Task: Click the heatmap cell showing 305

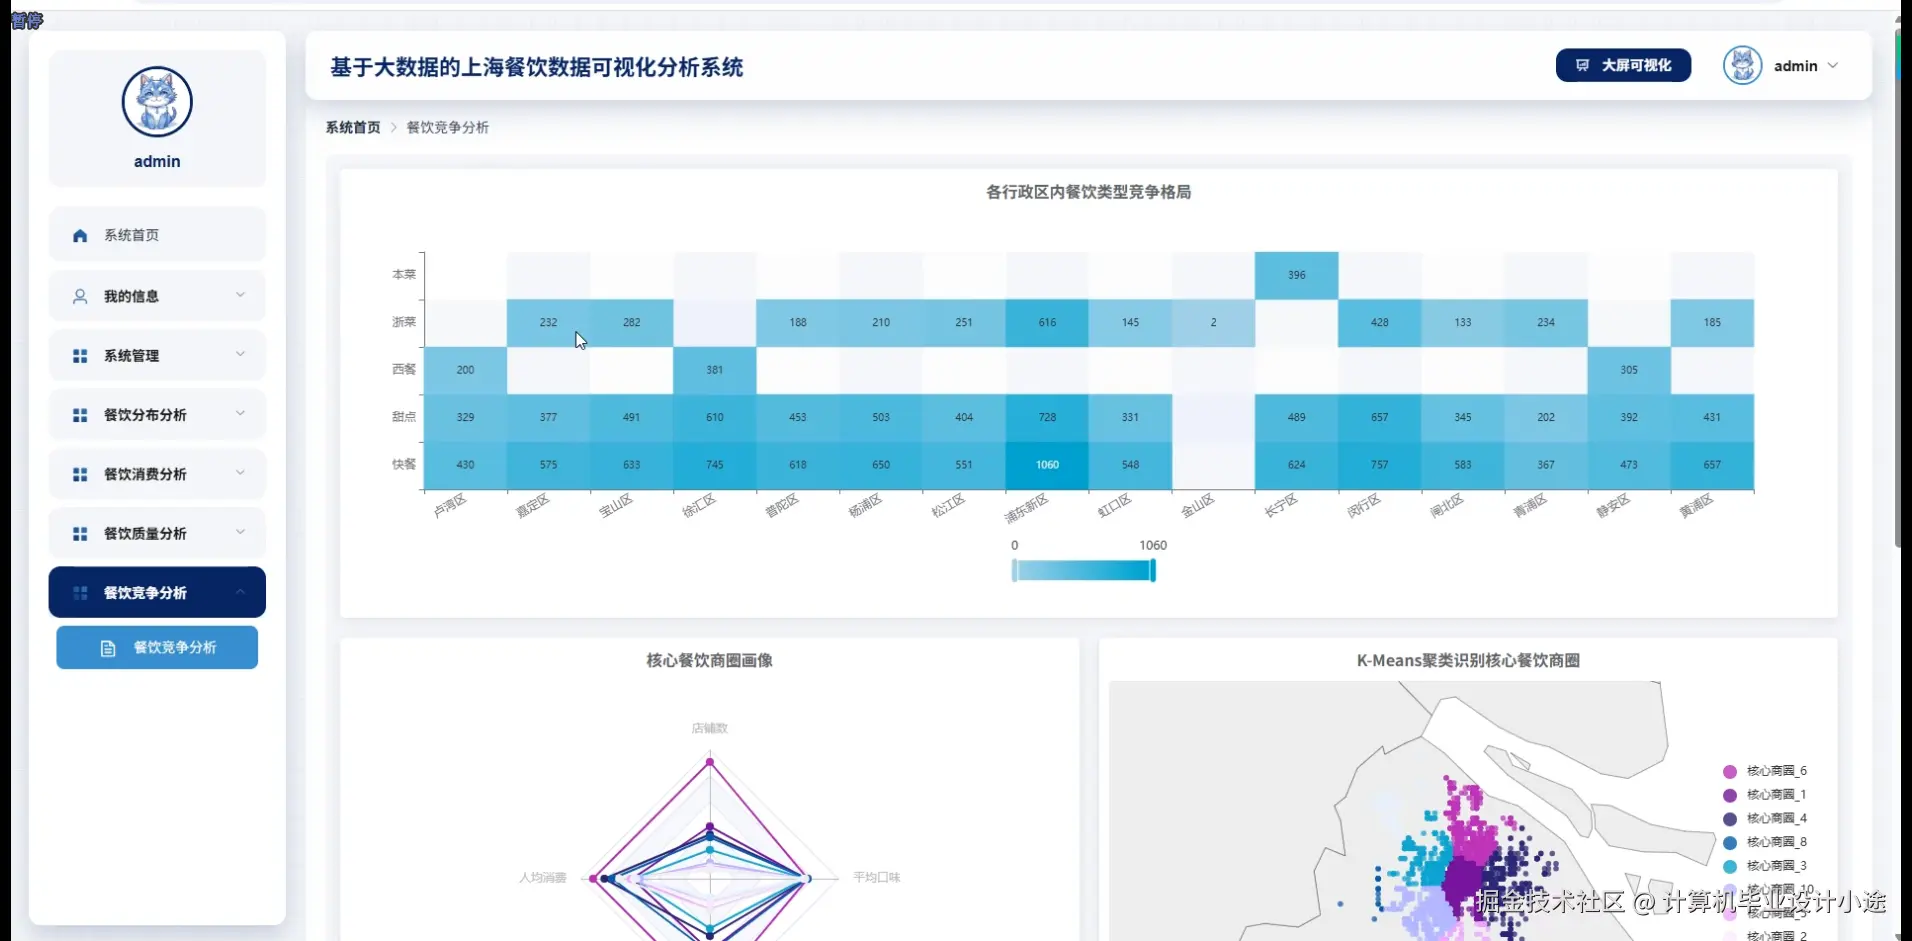Action: coord(1629,371)
